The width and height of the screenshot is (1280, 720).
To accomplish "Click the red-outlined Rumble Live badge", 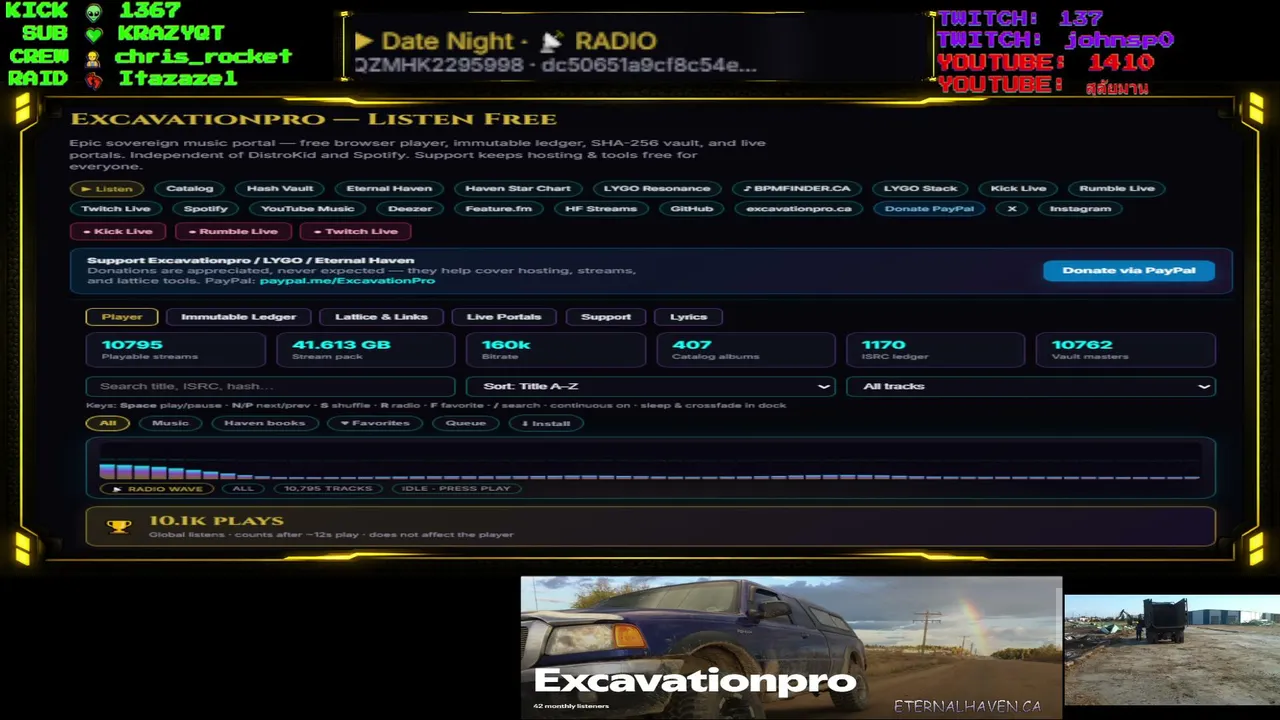I will tap(233, 231).
